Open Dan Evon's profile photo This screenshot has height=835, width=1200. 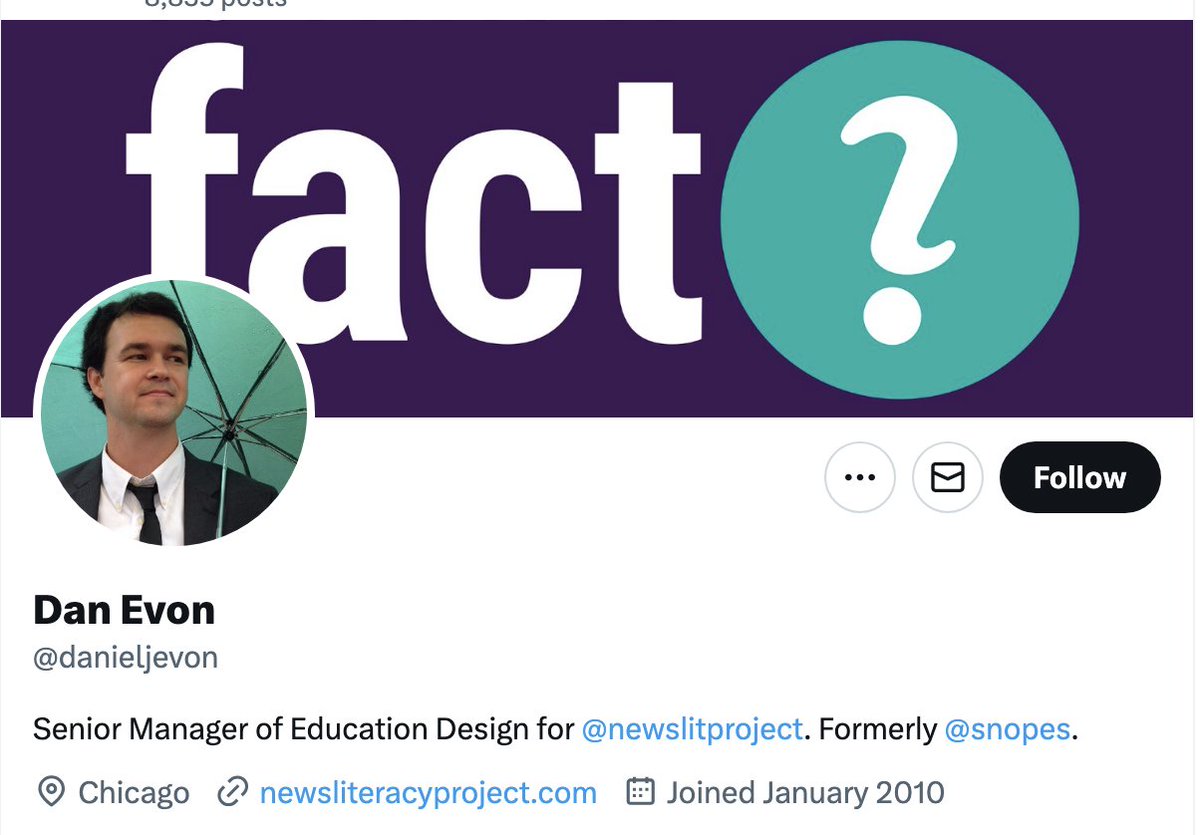coord(174,413)
